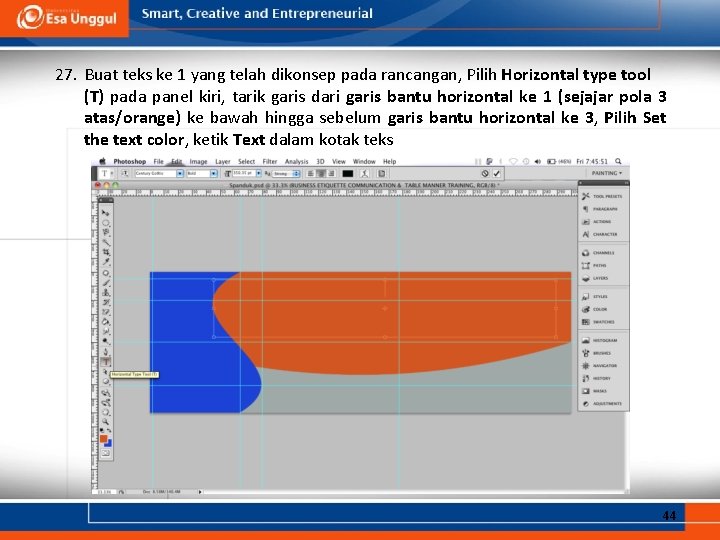The height and width of the screenshot is (540, 720).
Task: Select the Horizontal Type tool
Action: pyautogui.click(x=106, y=362)
